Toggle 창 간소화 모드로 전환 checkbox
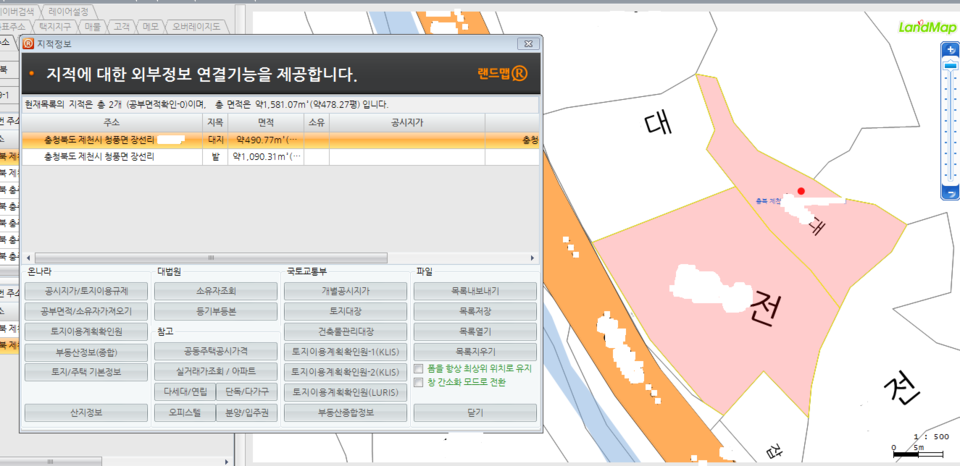Screen dimensions: 960x466 coord(420,382)
